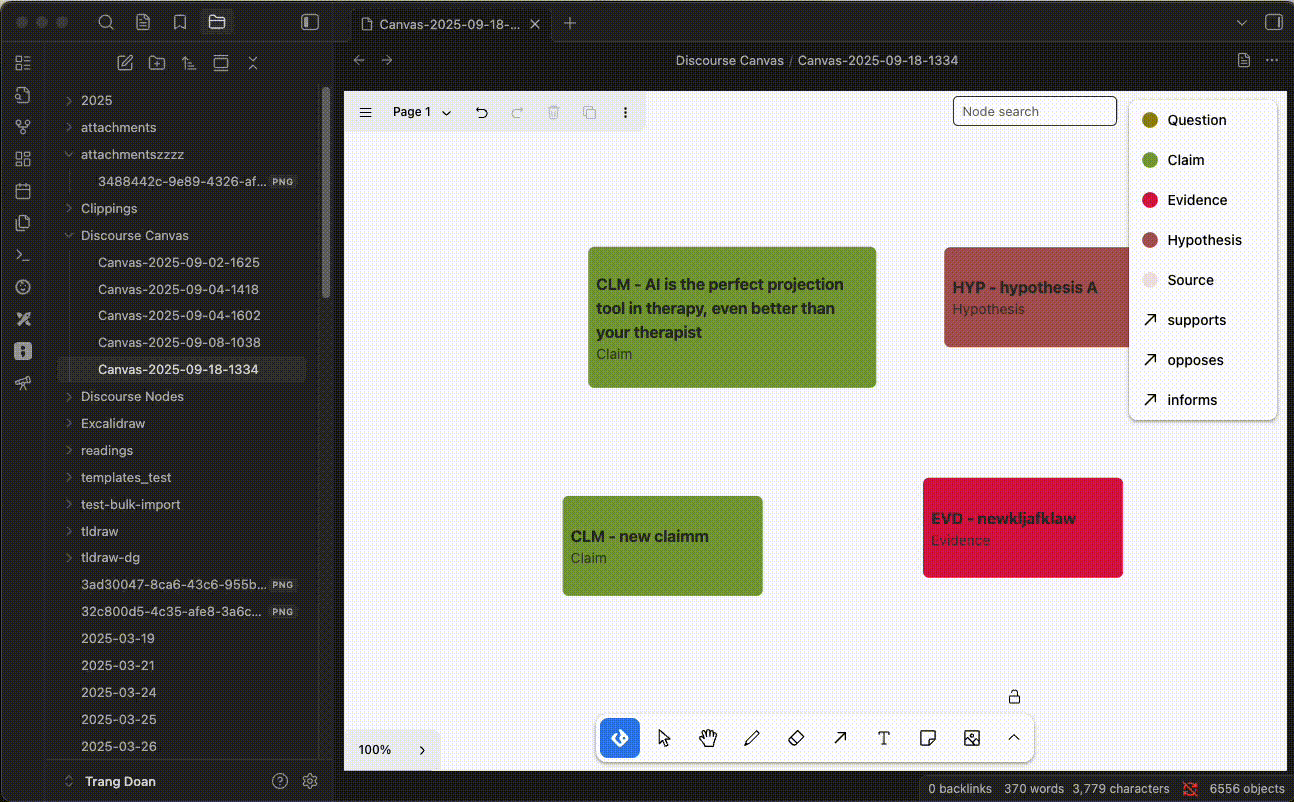Select the Sticky Note tool
The width and height of the screenshot is (1294, 802).
(x=928, y=738)
